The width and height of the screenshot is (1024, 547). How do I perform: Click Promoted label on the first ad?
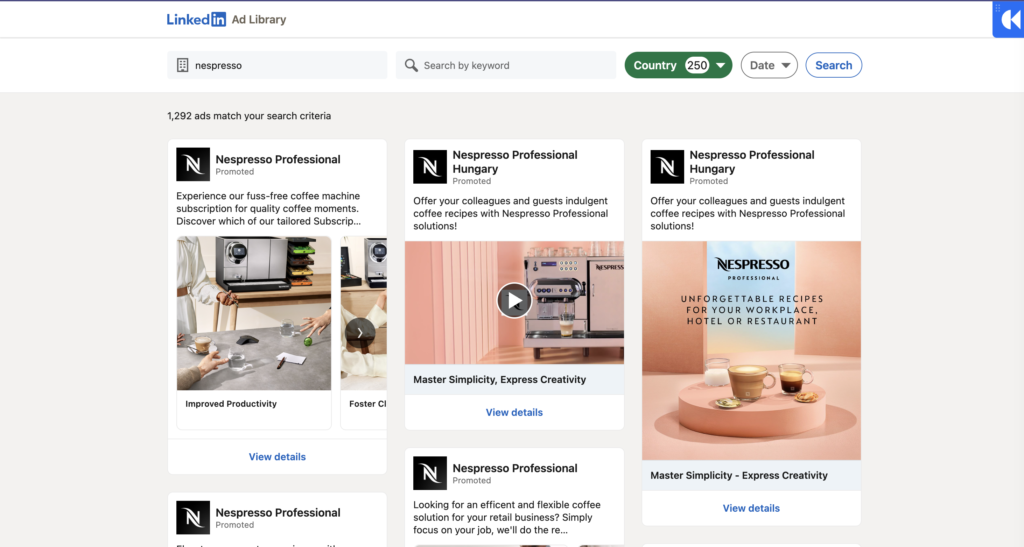point(234,172)
